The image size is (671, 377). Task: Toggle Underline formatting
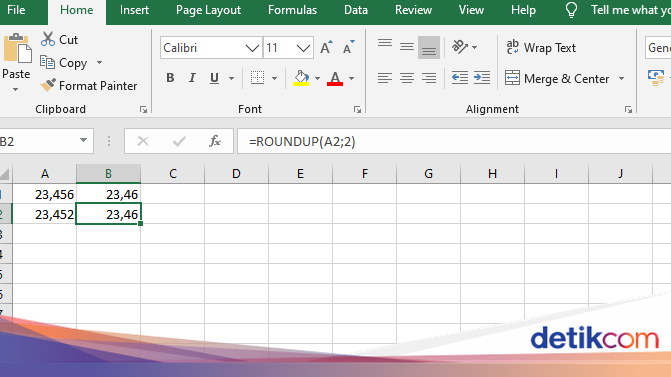214,78
